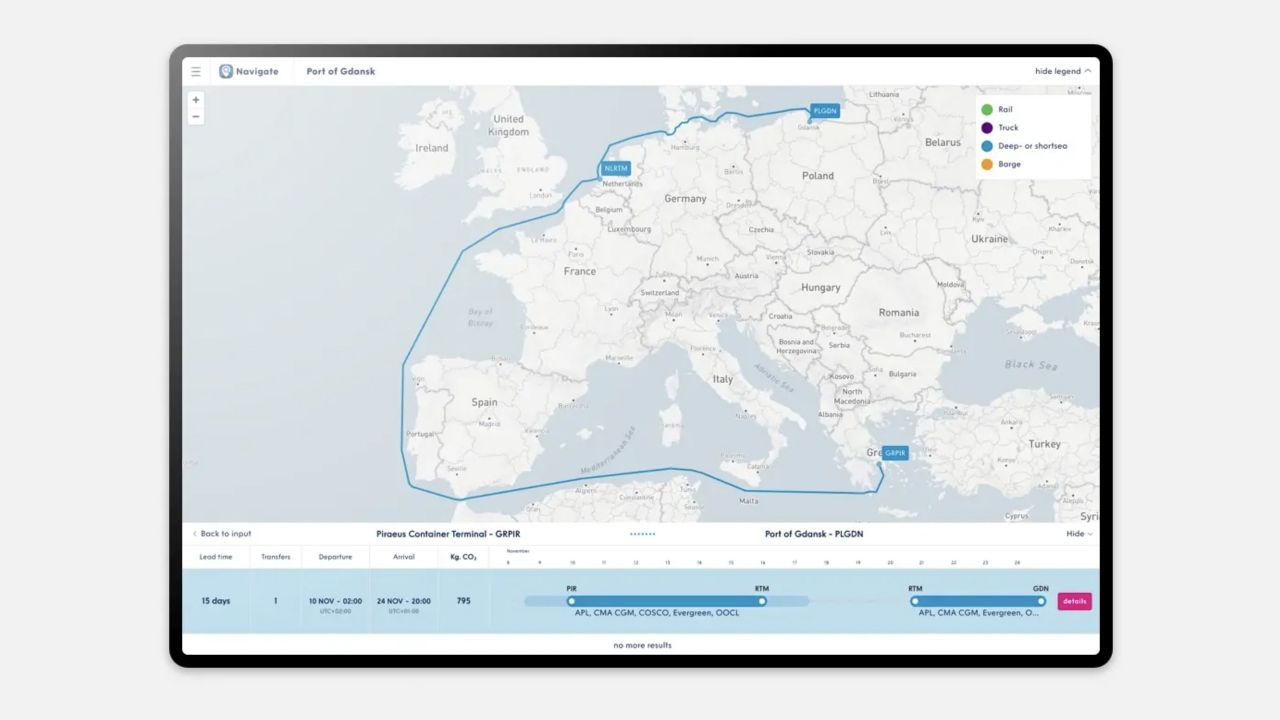The height and width of the screenshot is (720, 1280).
Task: Zoom in on the map
Action: coord(196,100)
